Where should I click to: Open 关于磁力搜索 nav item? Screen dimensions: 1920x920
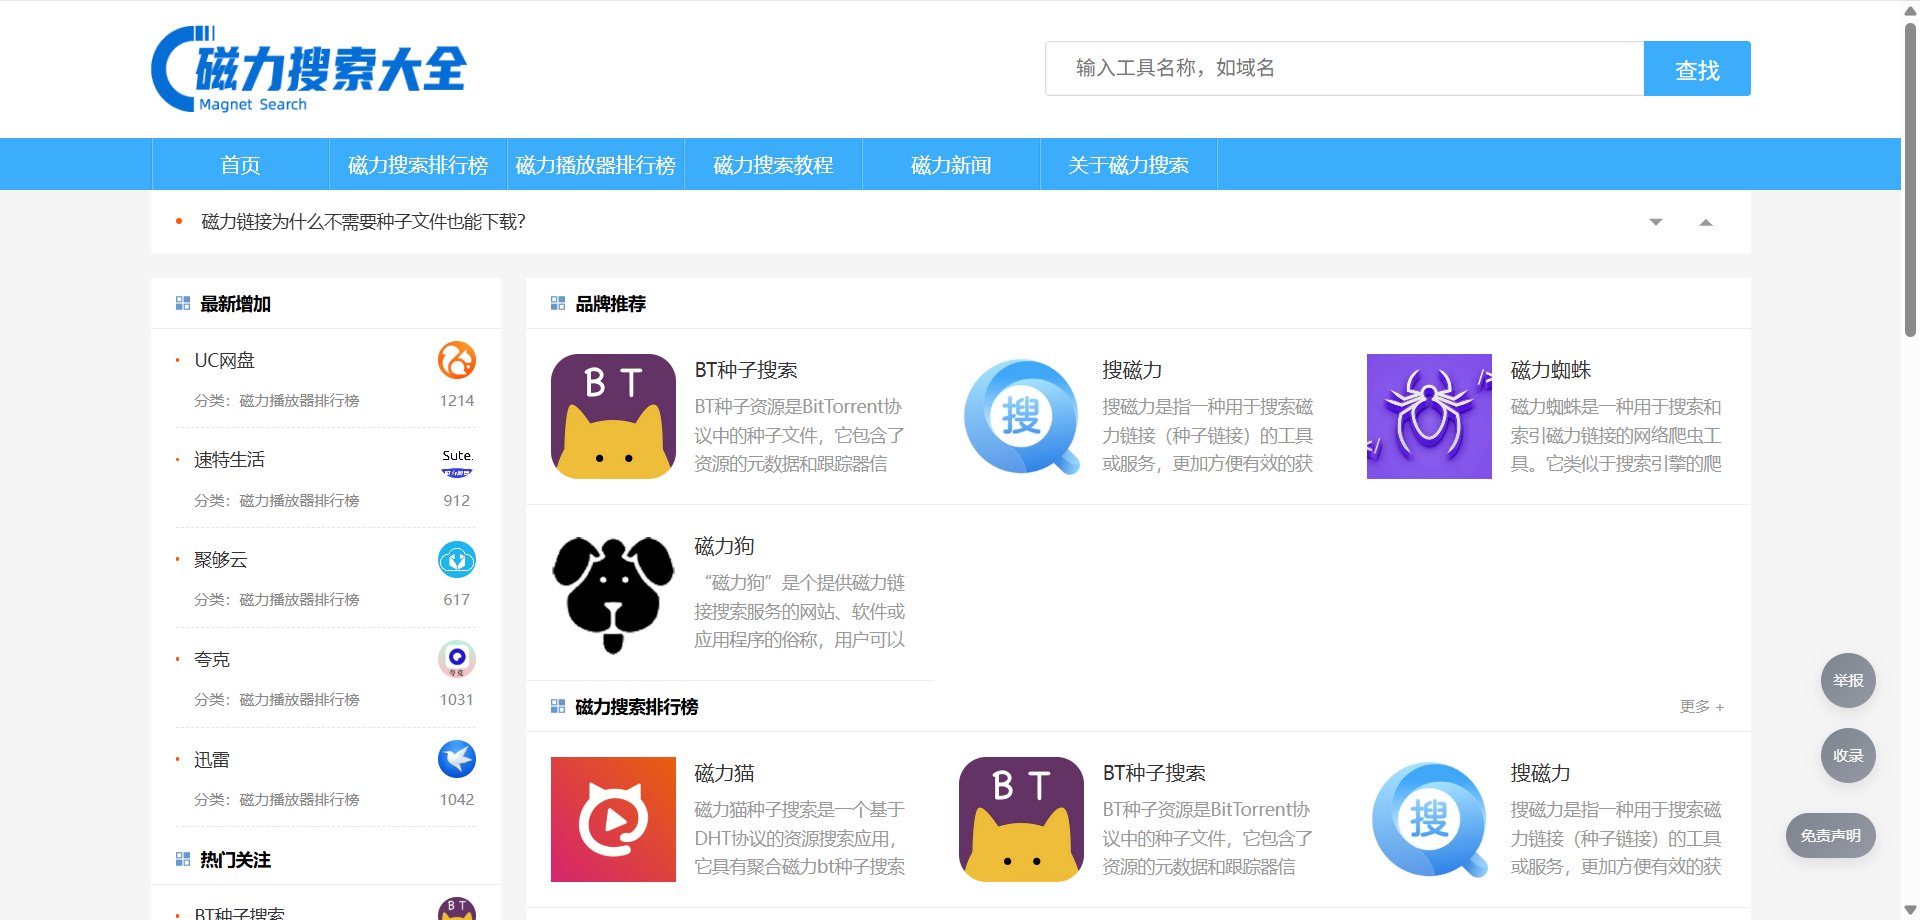coord(1129,164)
